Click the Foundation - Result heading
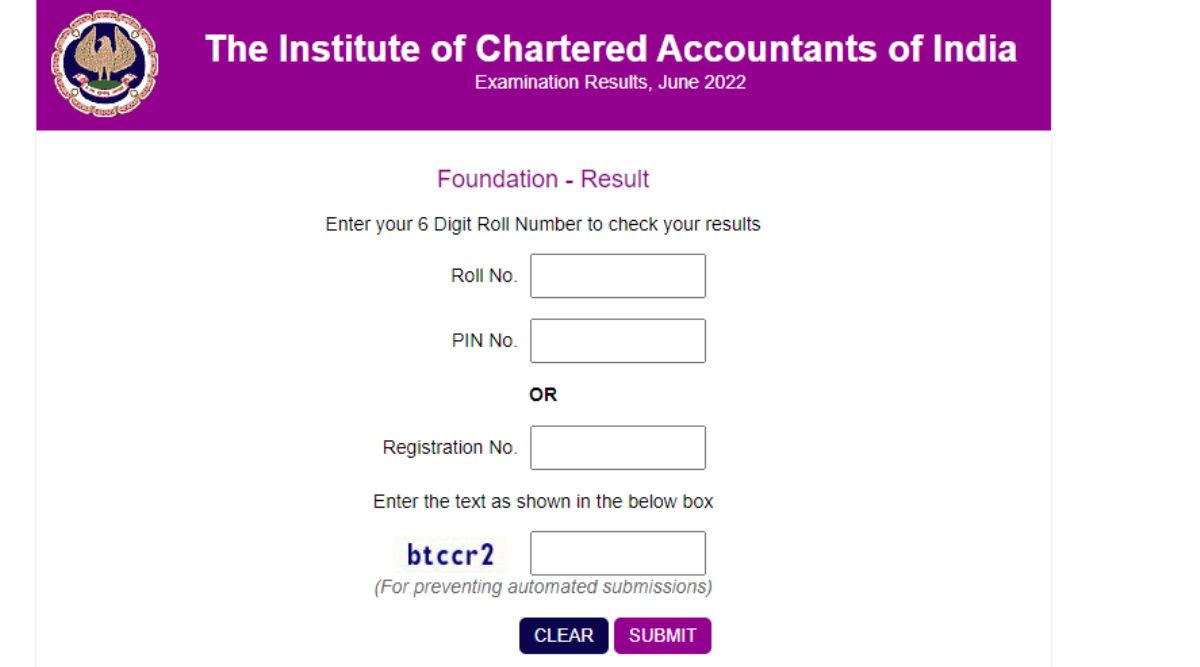1200x667 pixels. (541, 179)
